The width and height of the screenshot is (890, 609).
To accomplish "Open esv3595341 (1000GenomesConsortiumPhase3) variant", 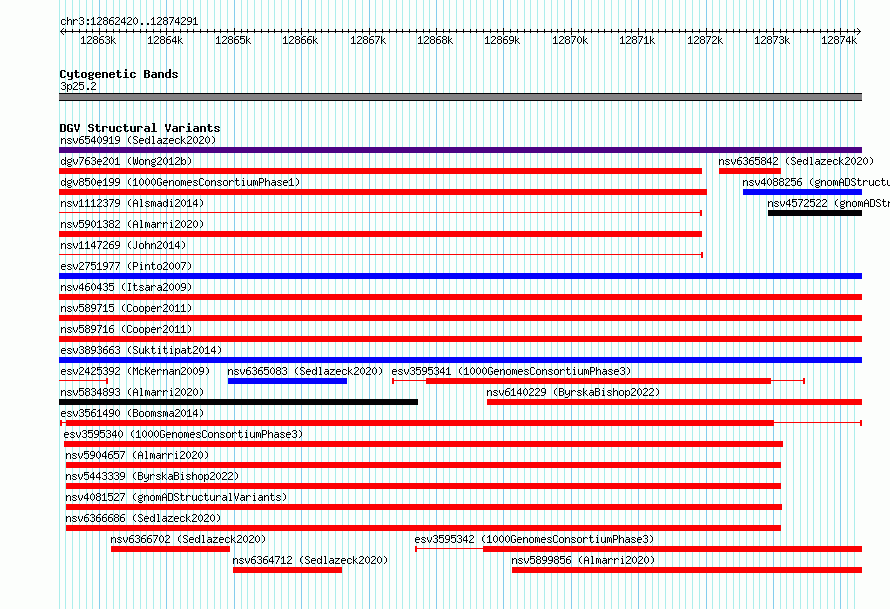I will (511, 371).
